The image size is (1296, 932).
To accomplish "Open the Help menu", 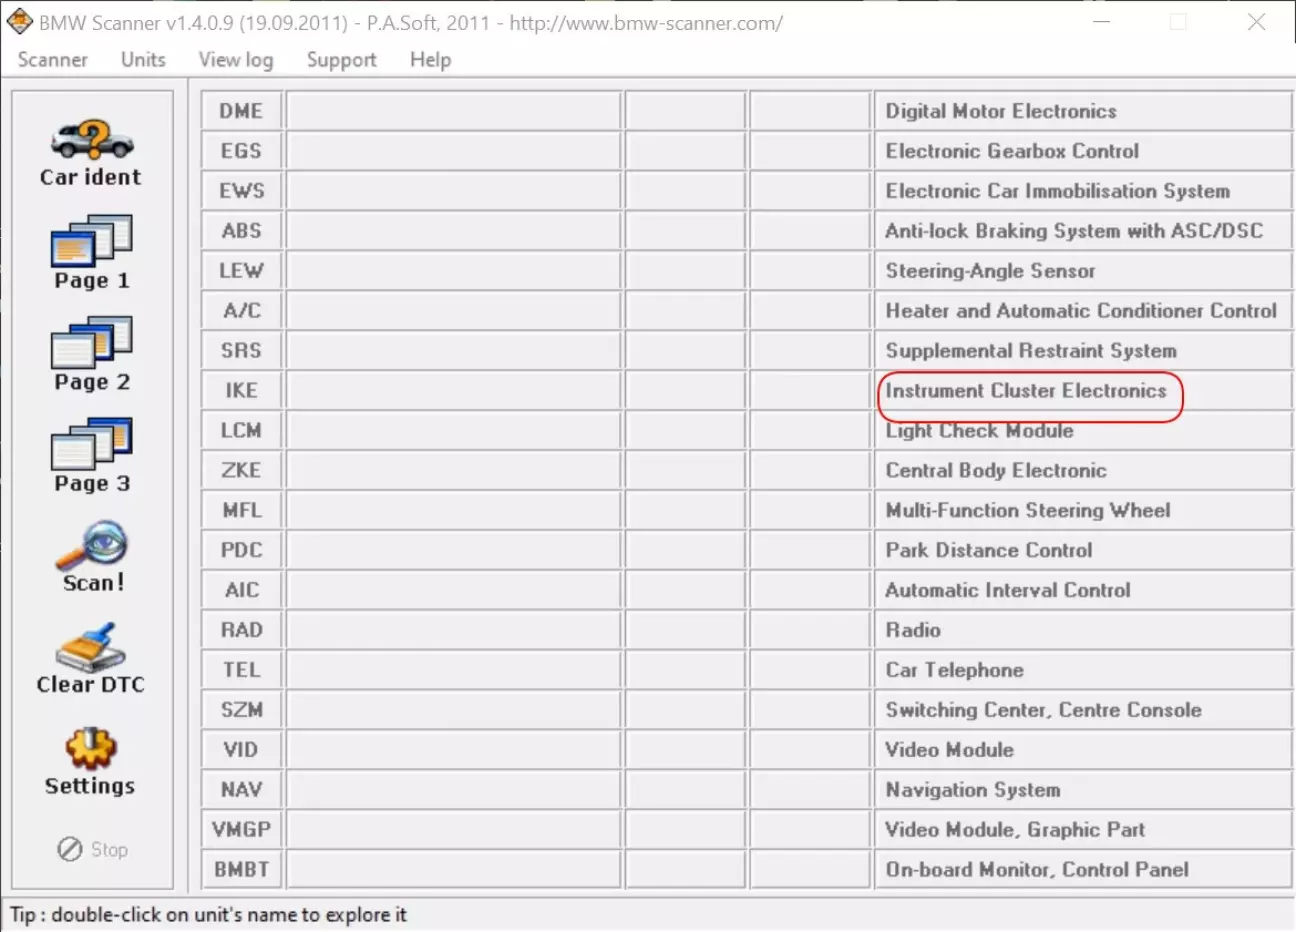I will click(x=430, y=60).
